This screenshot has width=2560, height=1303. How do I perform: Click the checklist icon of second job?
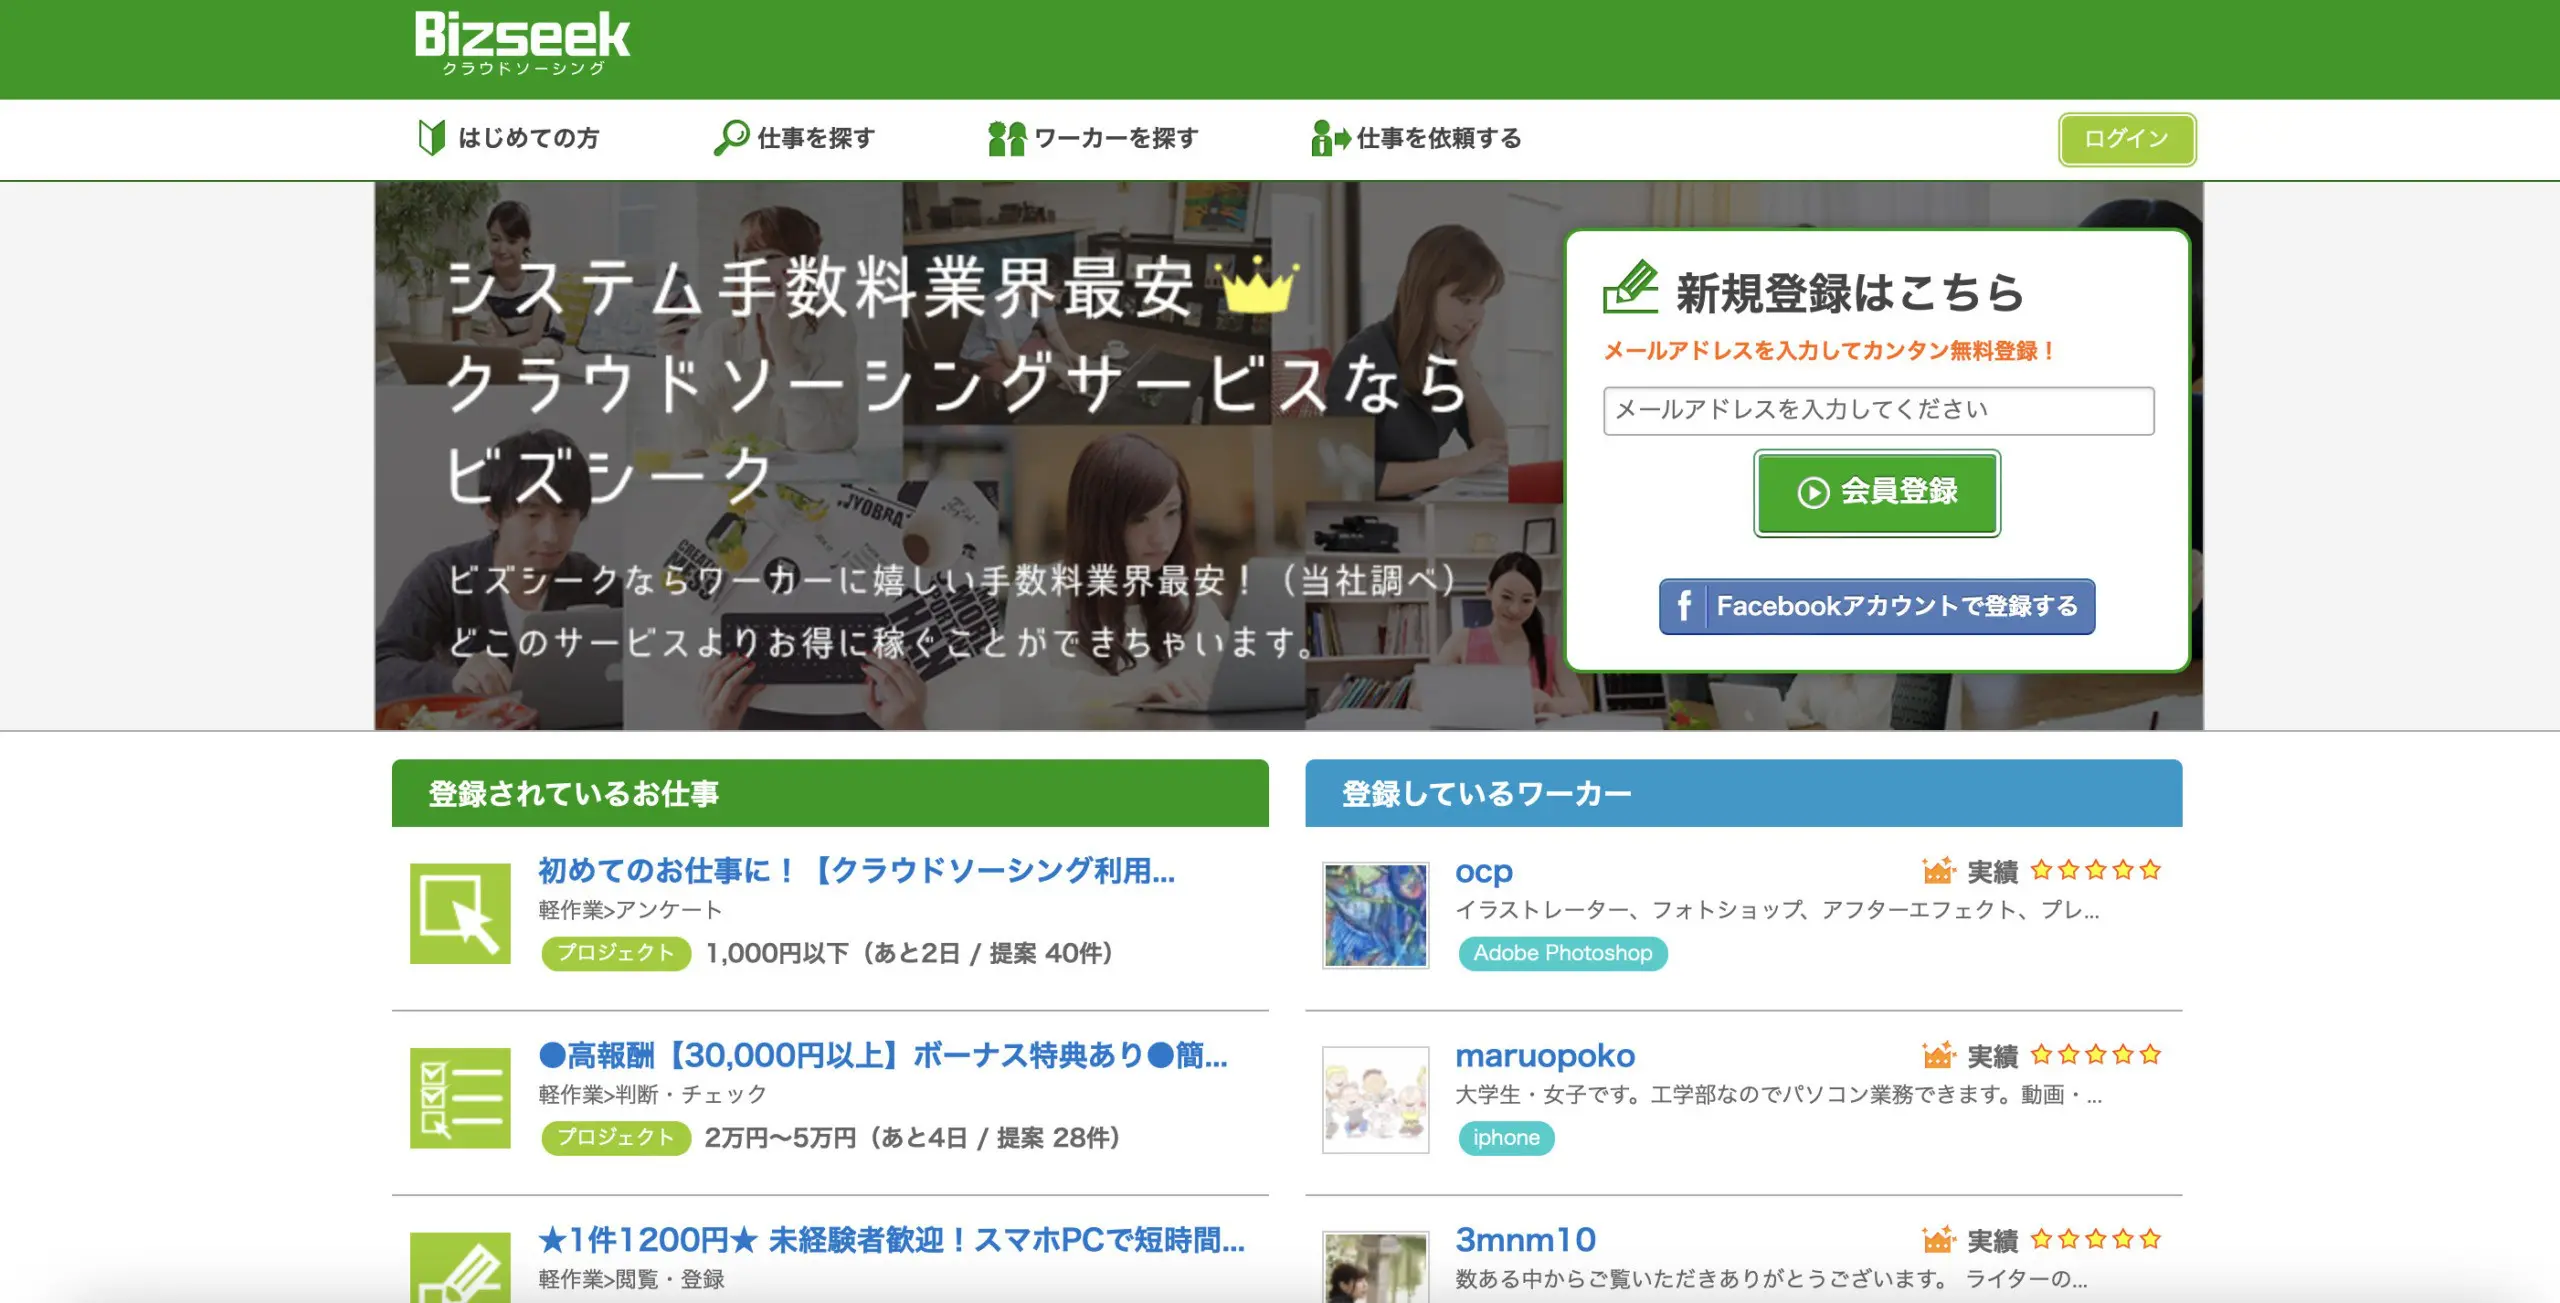coord(460,1098)
